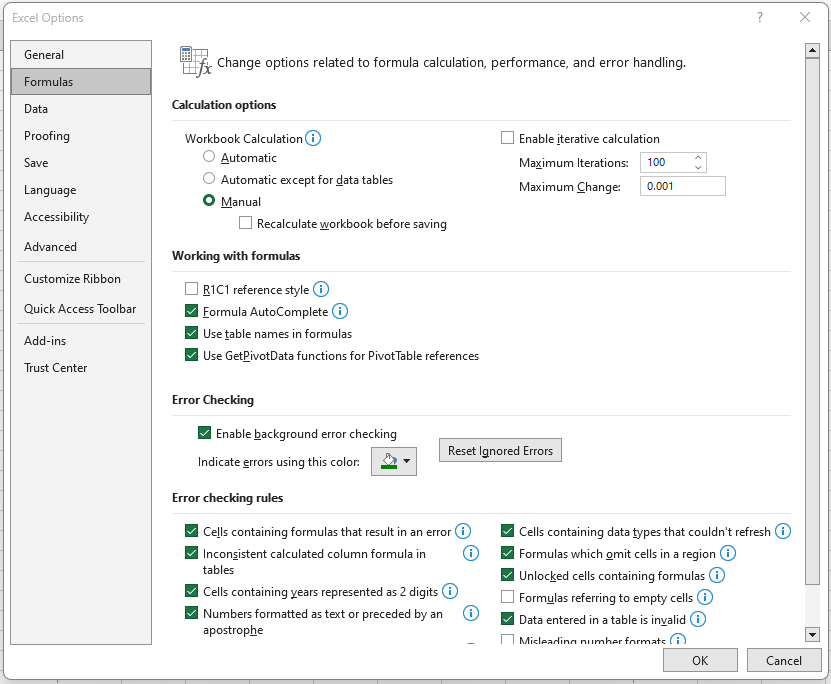Open the Trust Center category
Image resolution: width=831 pixels, height=684 pixels.
click(55, 368)
